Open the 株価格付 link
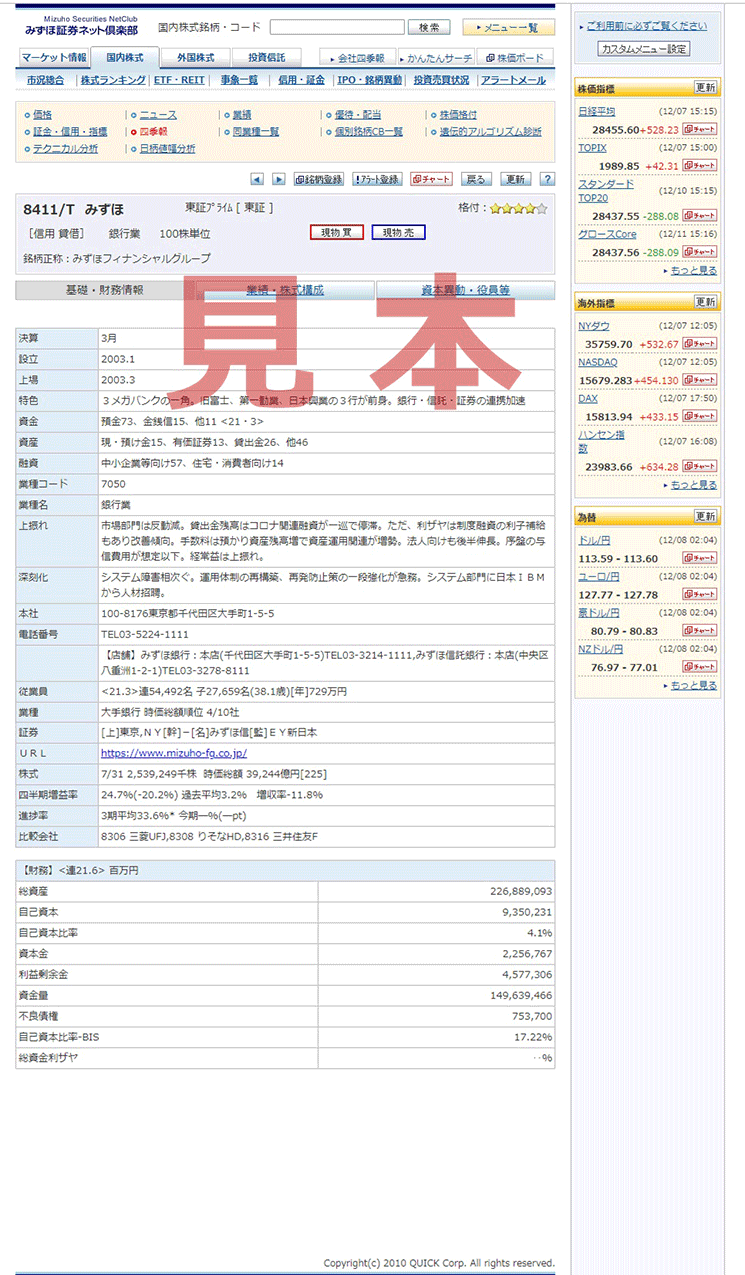Image resolution: width=745 pixels, height=1275 pixels. [x=458, y=115]
